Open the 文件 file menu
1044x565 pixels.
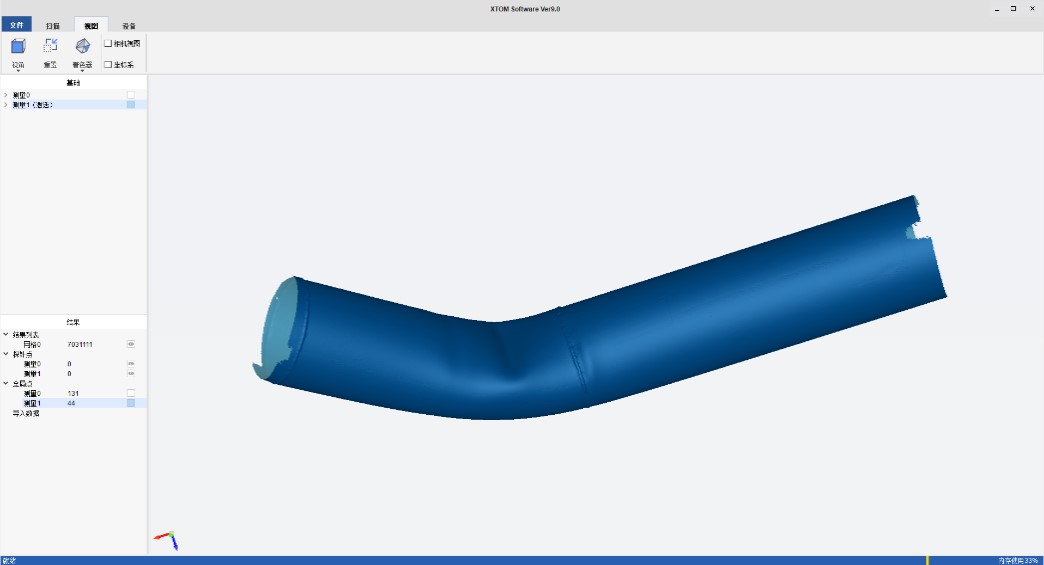pyautogui.click(x=16, y=25)
